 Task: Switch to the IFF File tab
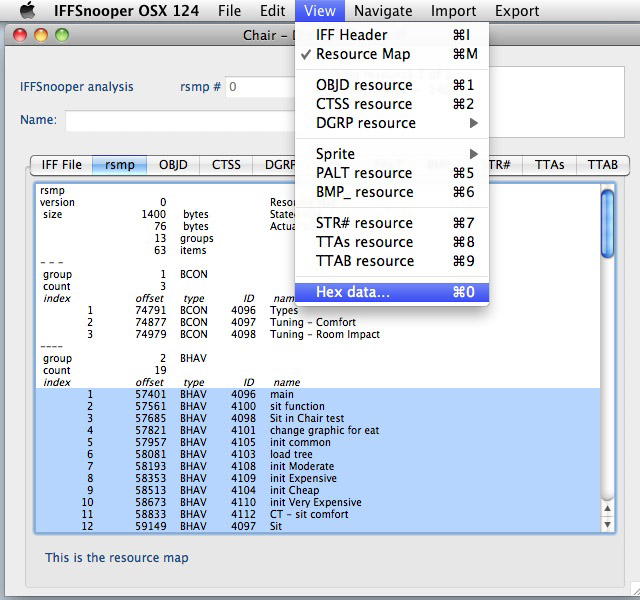[x=62, y=165]
